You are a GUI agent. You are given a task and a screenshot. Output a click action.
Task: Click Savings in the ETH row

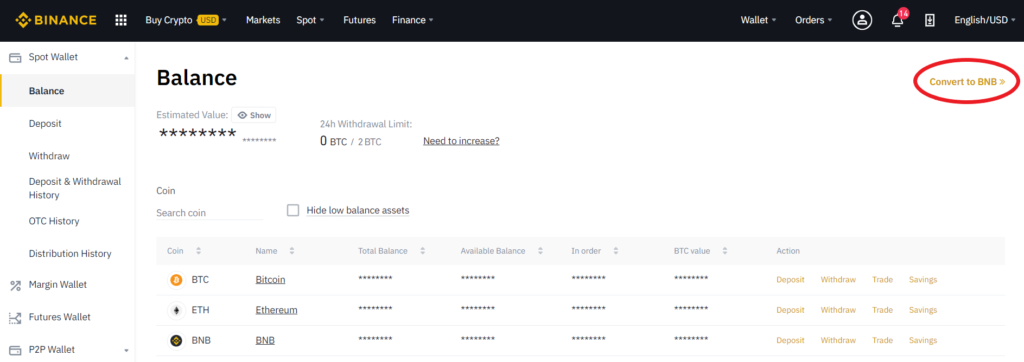923,310
